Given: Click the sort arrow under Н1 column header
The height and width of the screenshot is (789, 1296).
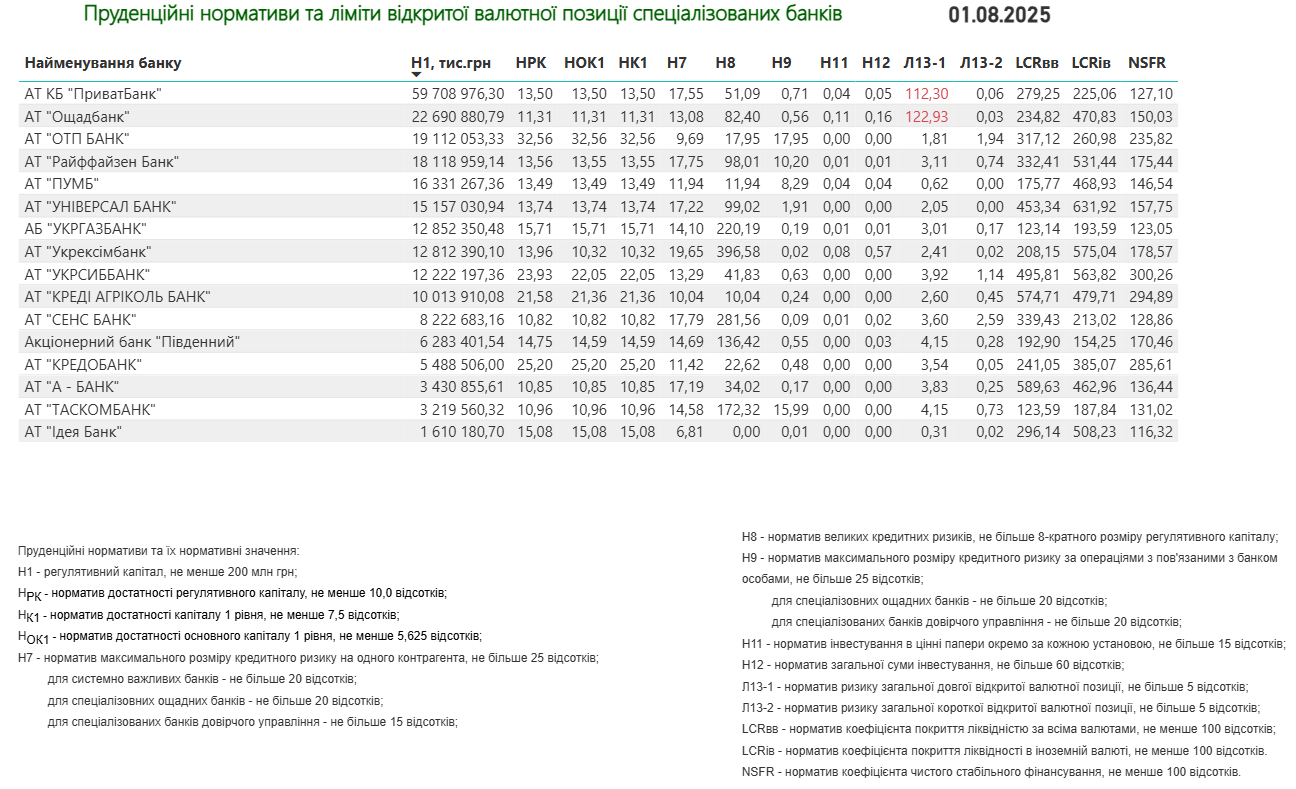Looking at the screenshot, I should pyautogui.click(x=417, y=75).
